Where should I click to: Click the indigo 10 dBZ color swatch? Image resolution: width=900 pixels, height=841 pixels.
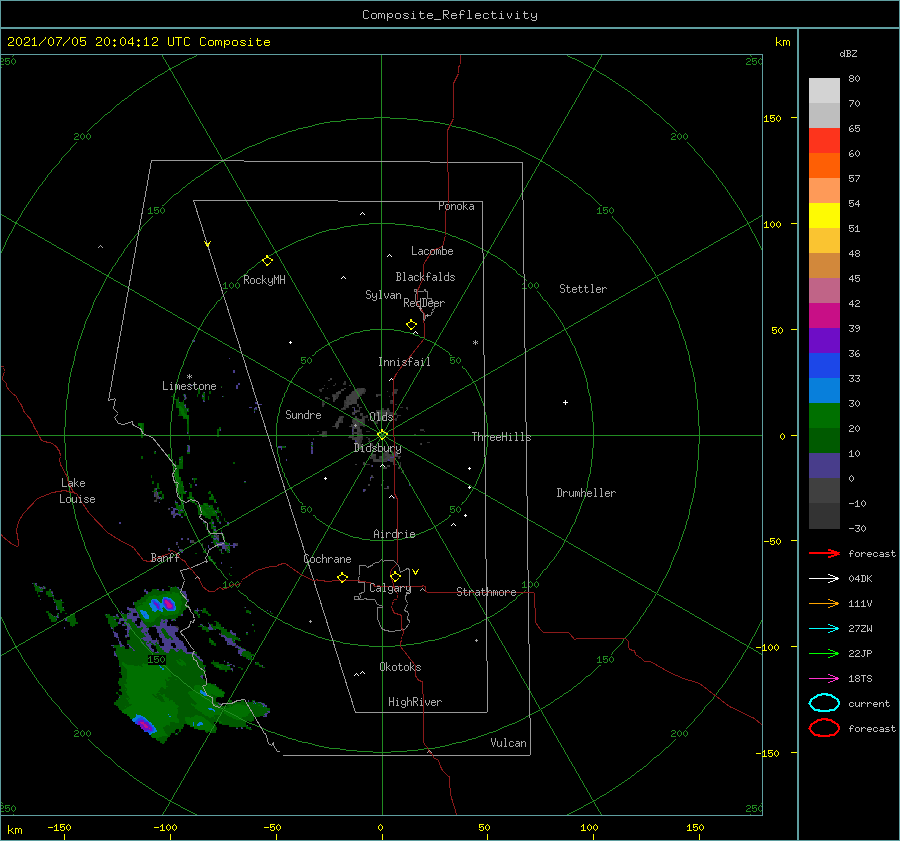point(824,466)
